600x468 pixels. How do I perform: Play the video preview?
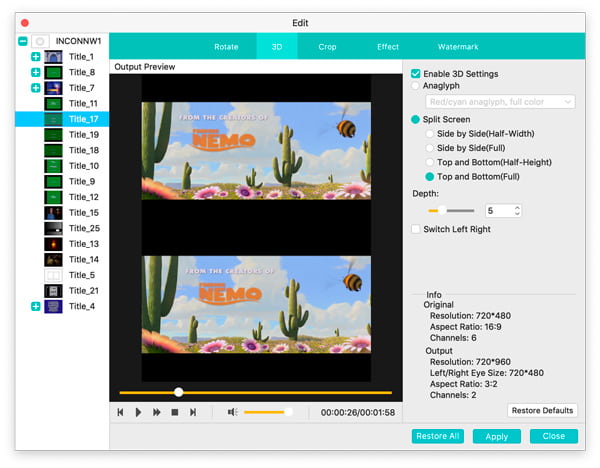click(139, 412)
